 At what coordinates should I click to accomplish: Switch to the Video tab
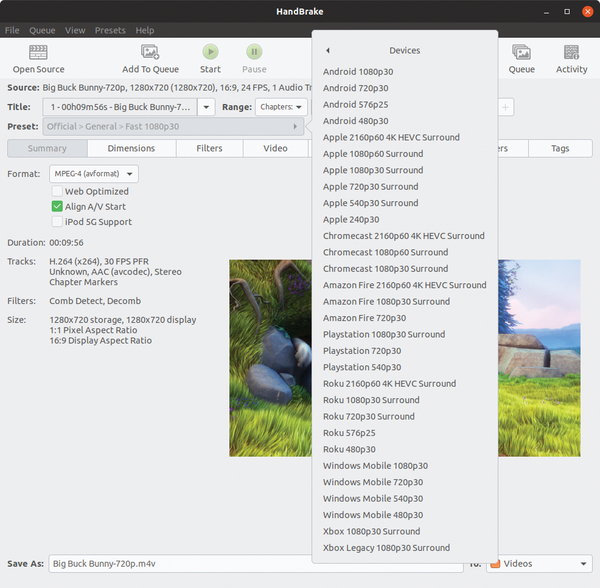(x=276, y=148)
